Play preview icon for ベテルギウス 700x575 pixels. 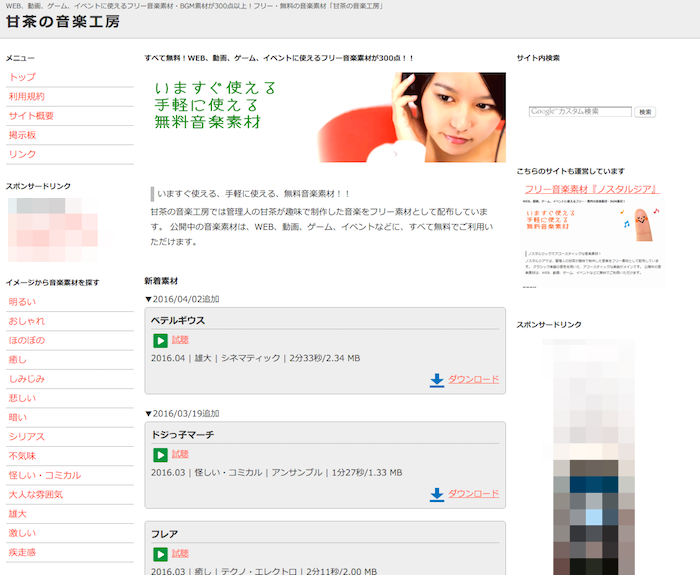click(x=160, y=341)
